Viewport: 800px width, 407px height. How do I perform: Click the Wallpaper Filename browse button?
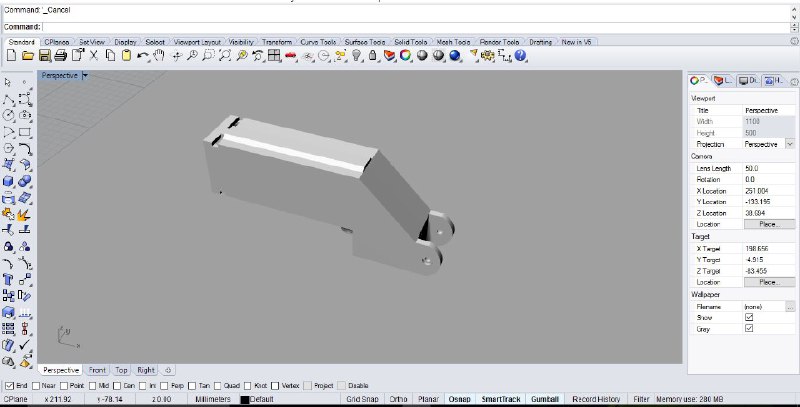pyautogui.click(x=789, y=307)
